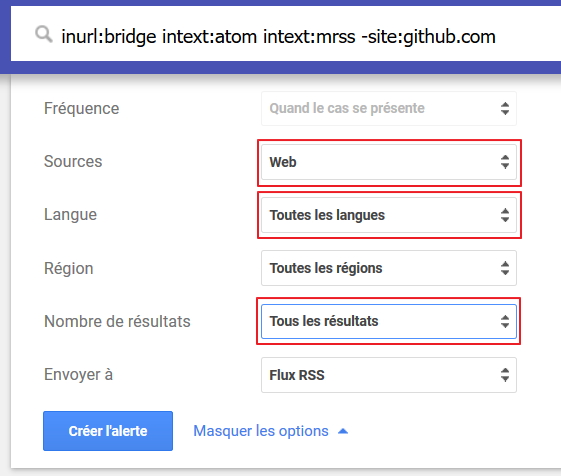The width and height of the screenshot is (561, 476).
Task: Click the alert query search field
Action: pos(286,34)
